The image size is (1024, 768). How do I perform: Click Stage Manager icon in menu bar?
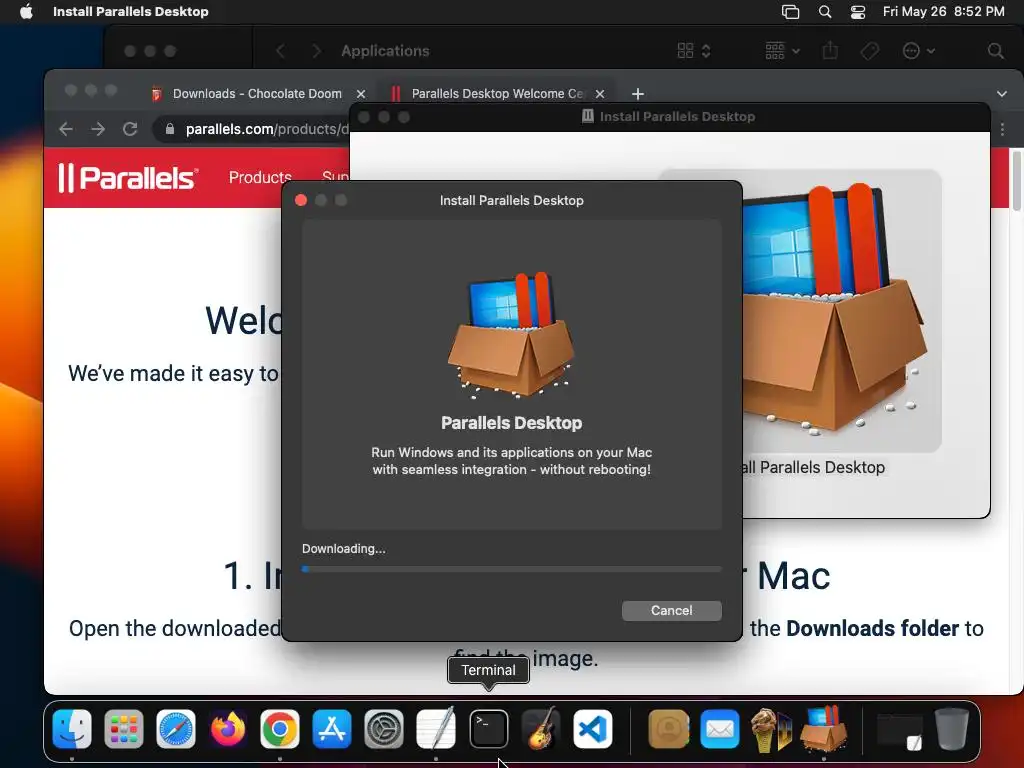coord(790,12)
